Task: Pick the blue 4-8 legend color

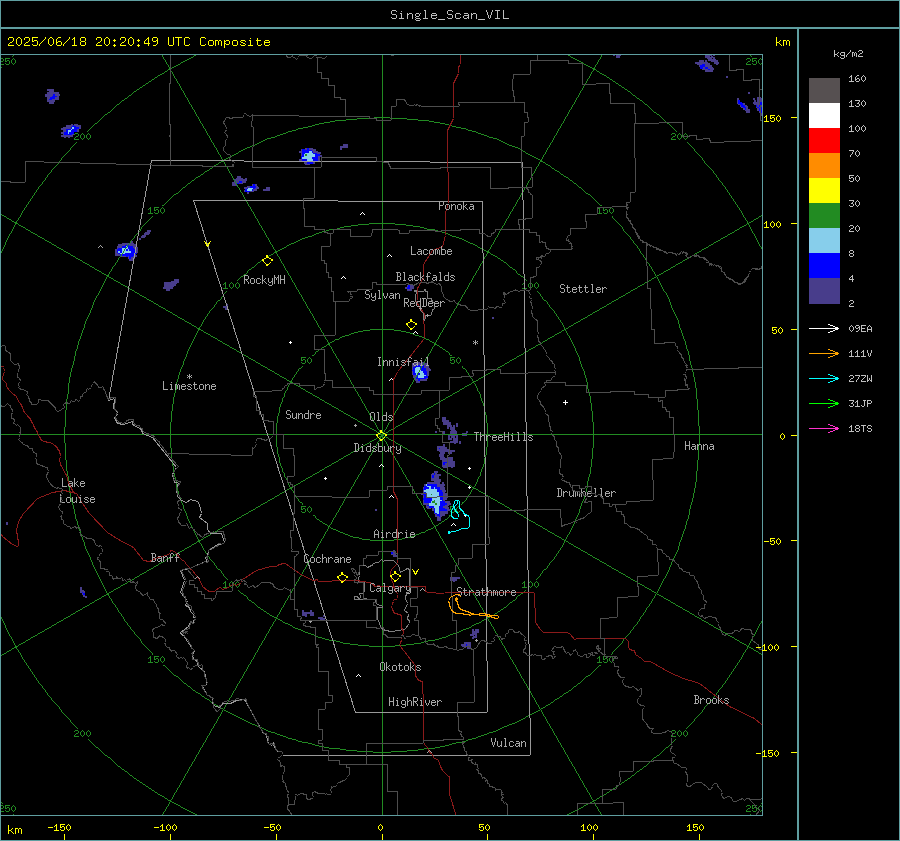Action: coord(824,265)
